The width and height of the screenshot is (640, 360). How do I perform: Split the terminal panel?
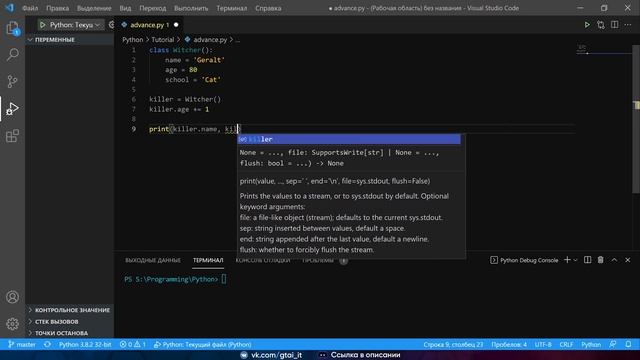click(587, 260)
